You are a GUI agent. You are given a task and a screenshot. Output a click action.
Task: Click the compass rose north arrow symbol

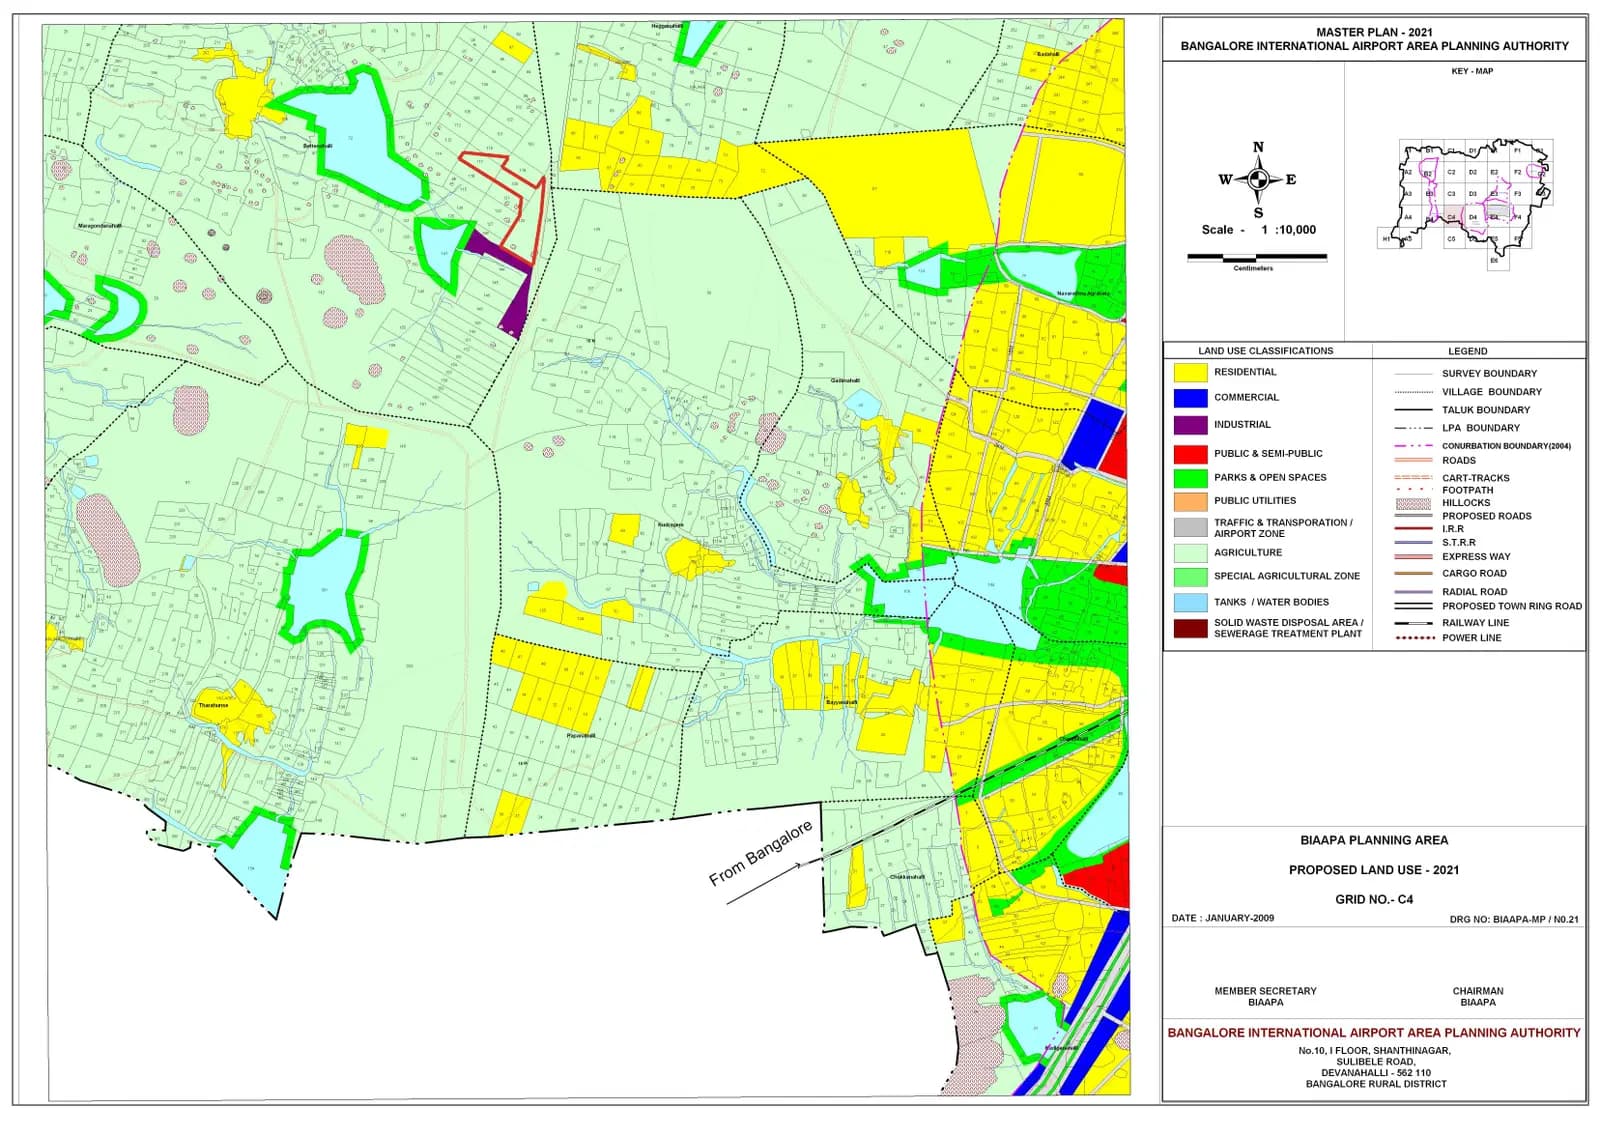1258,180
